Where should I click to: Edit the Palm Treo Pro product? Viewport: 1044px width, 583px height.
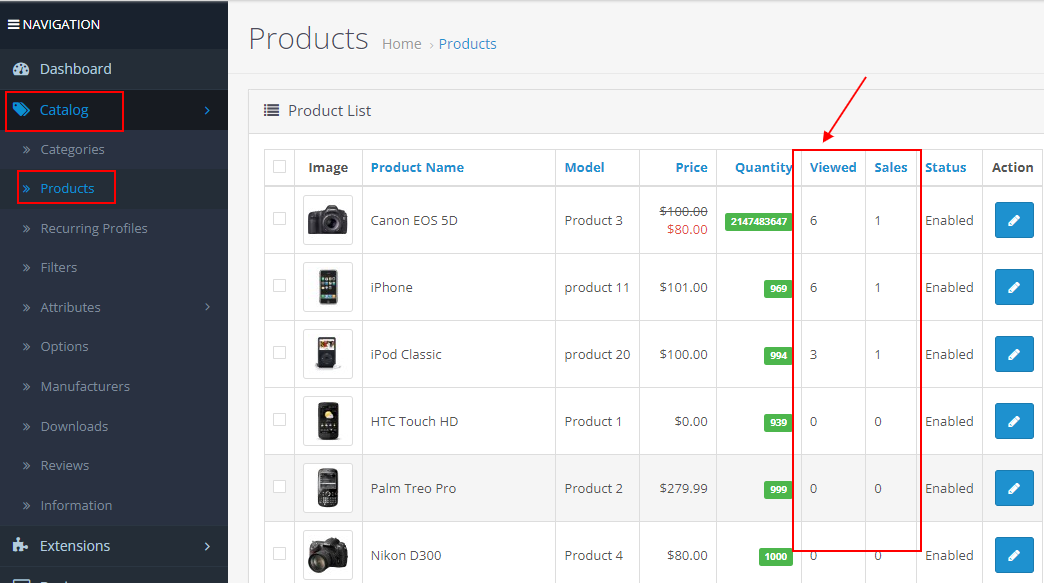(1014, 488)
